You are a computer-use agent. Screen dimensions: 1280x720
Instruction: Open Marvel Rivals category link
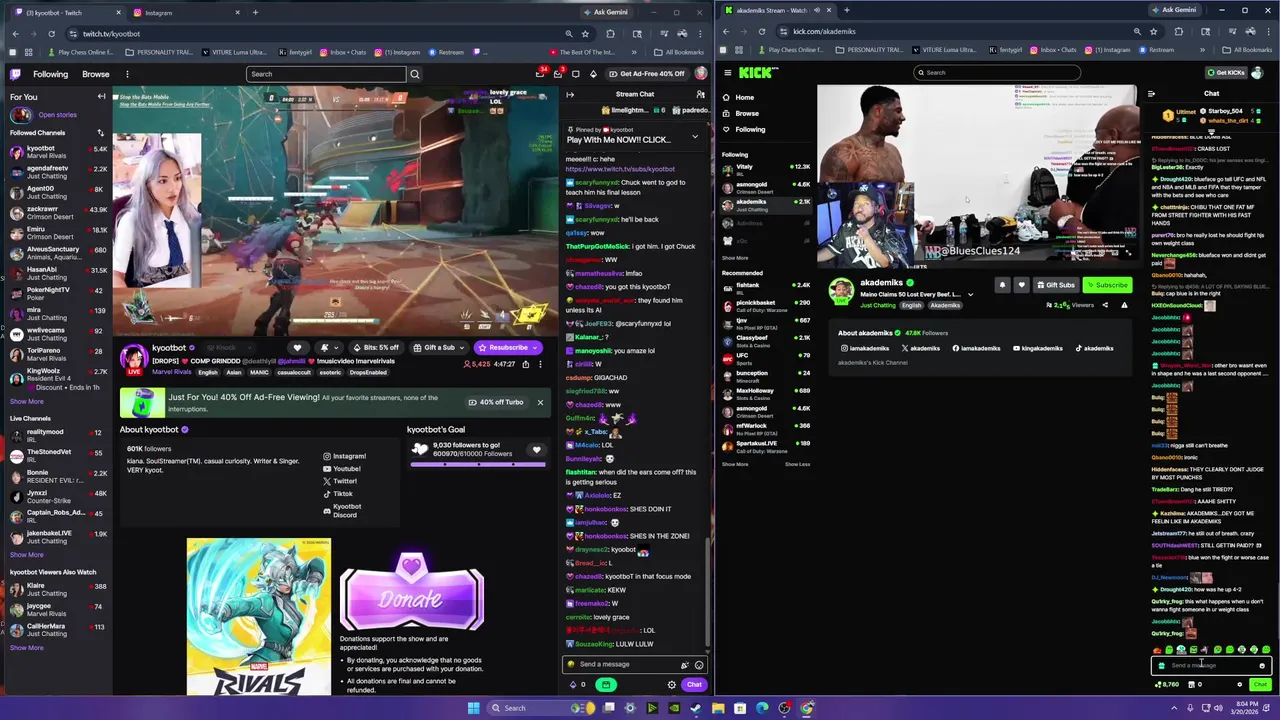click(x=172, y=373)
